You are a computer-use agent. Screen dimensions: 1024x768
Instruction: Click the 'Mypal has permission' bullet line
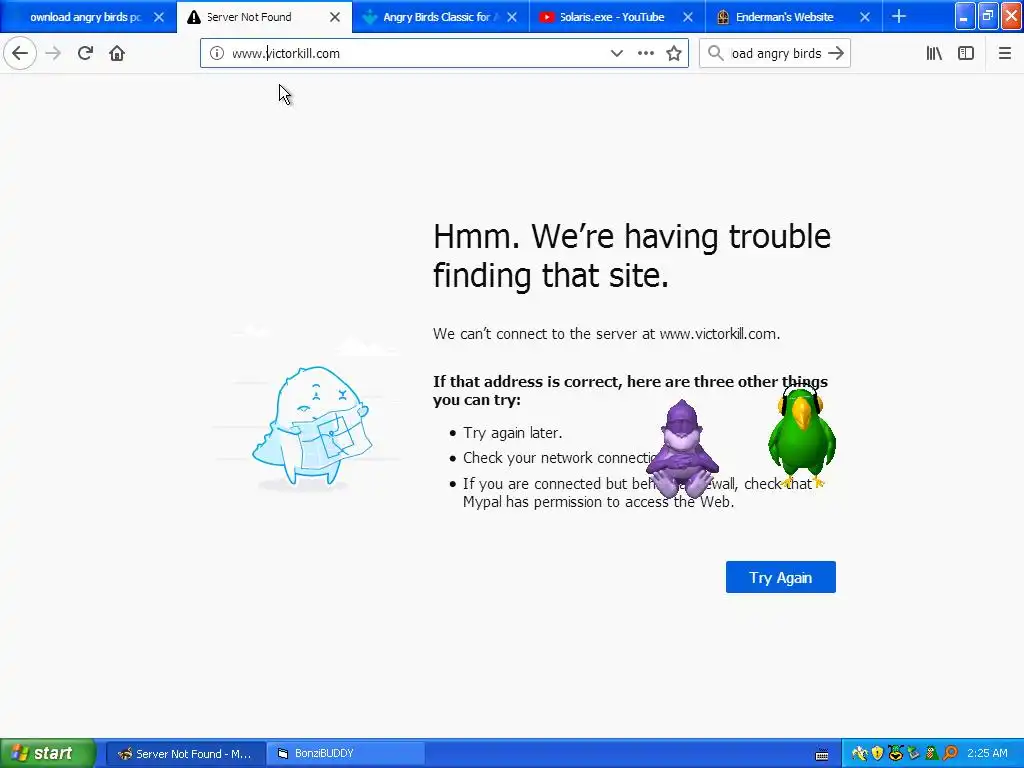[x=599, y=502]
